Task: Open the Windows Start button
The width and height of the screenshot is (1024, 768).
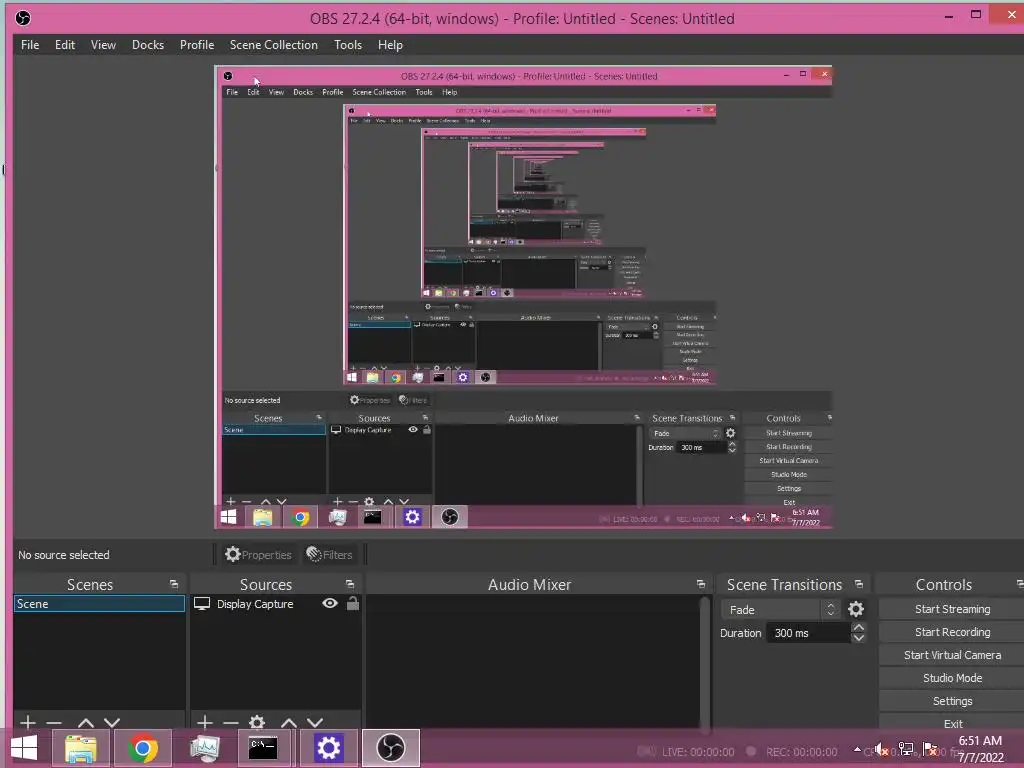Action: pos(24,748)
